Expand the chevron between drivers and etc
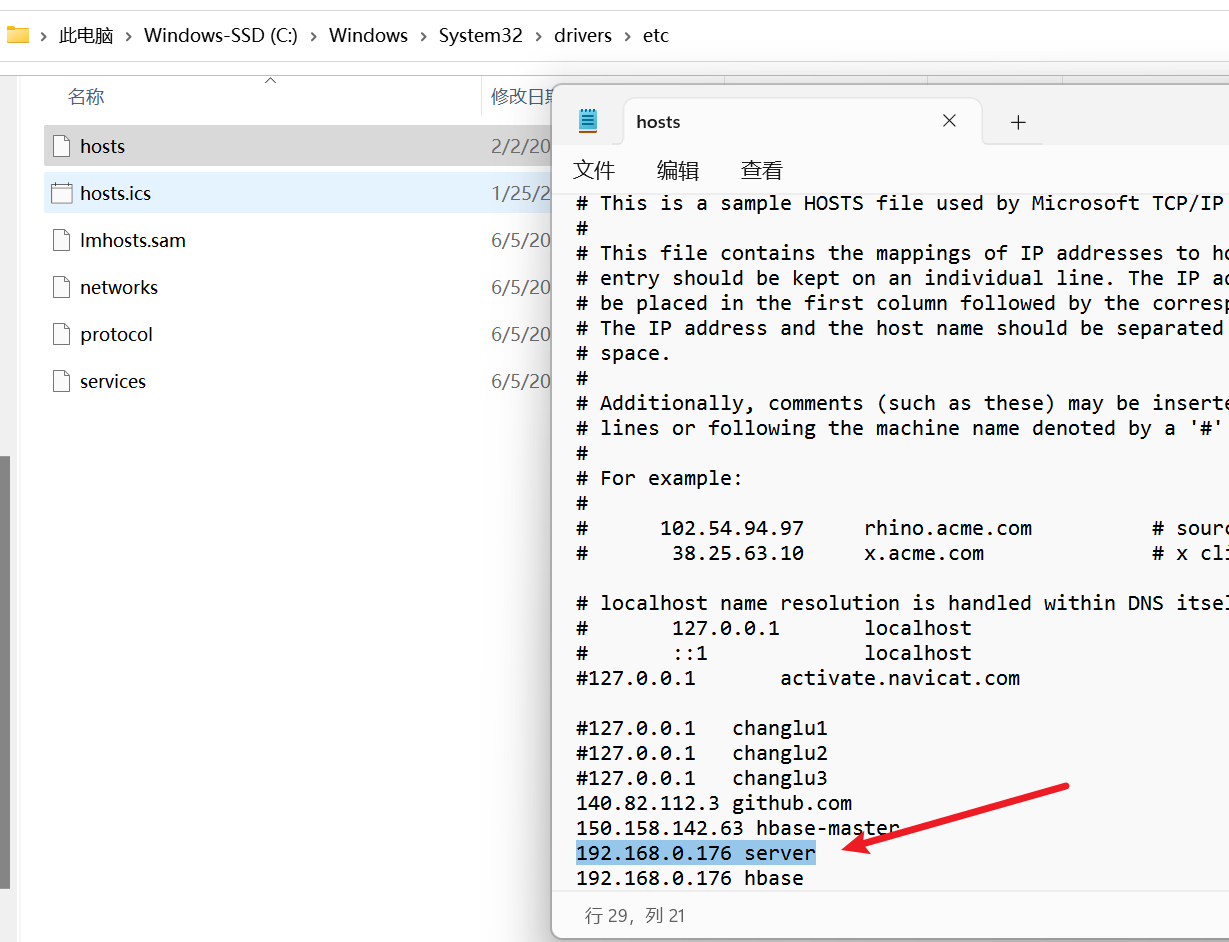The image size is (1229, 942). click(627, 36)
